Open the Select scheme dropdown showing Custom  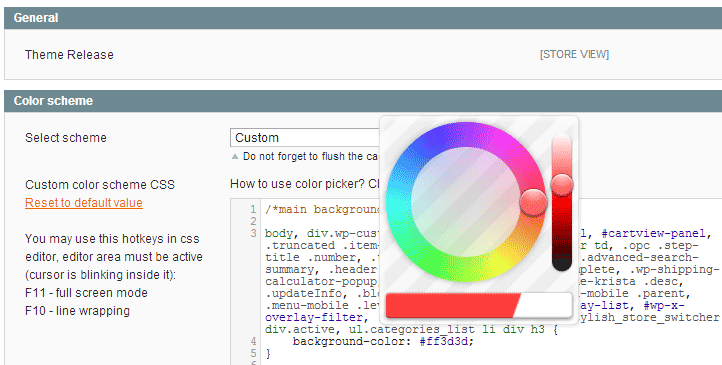[x=305, y=138]
